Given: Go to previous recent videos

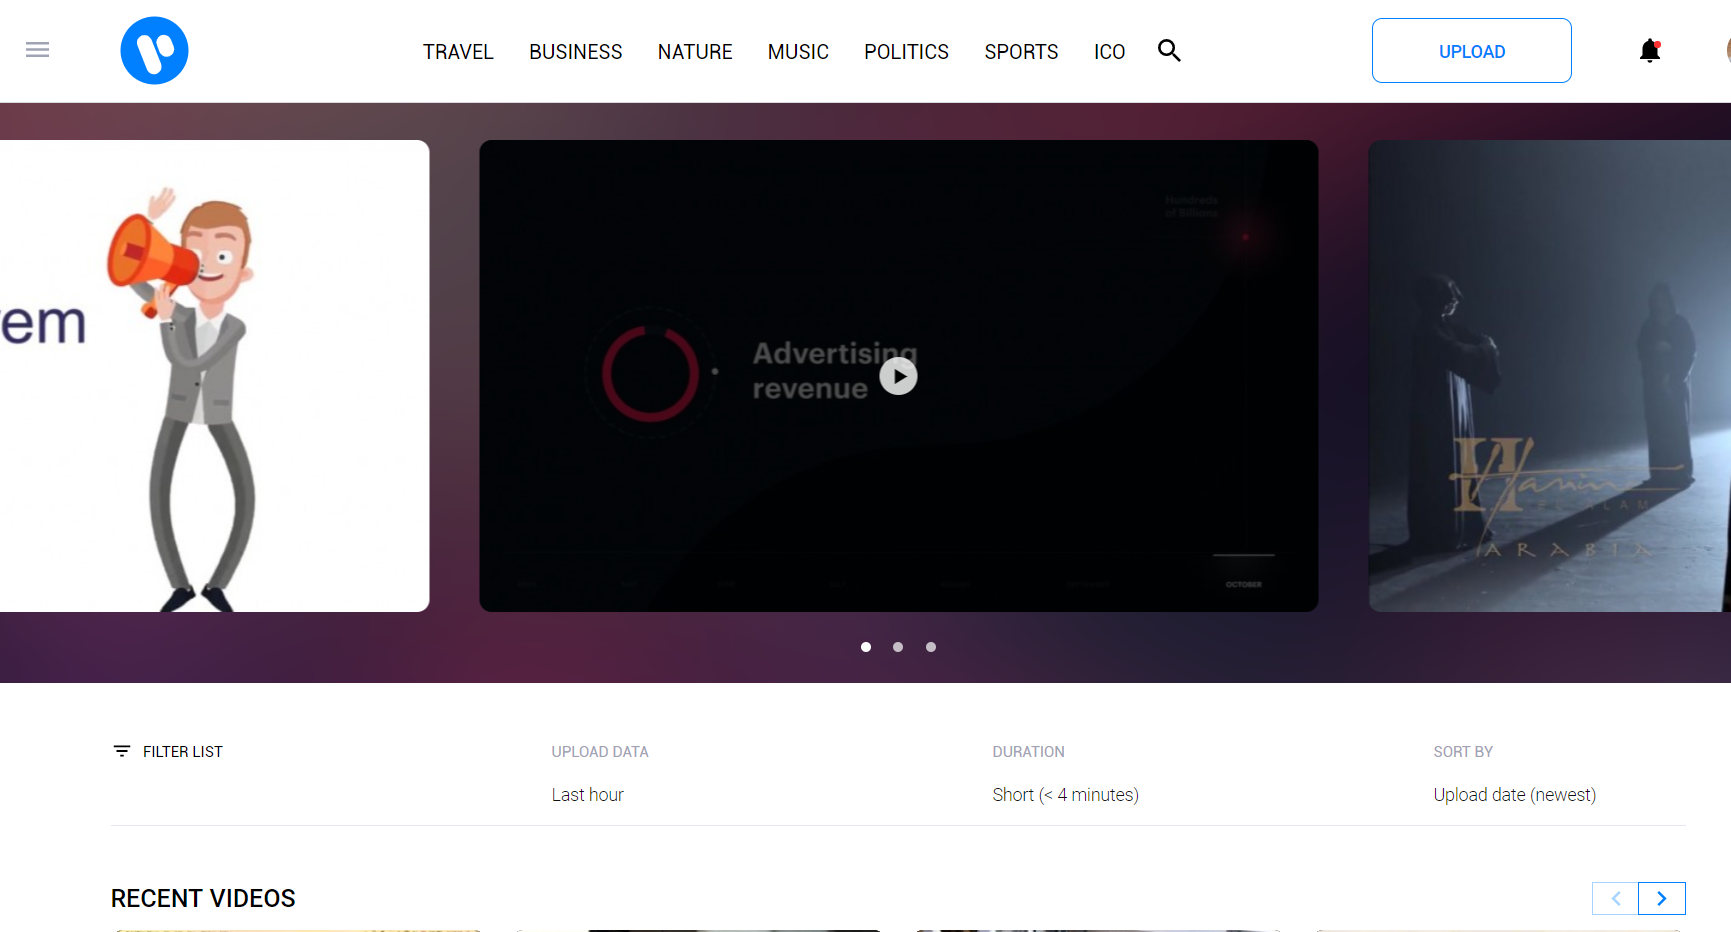Looking at the screenshot, I should pyautogui.click(x=1615, y=898).
